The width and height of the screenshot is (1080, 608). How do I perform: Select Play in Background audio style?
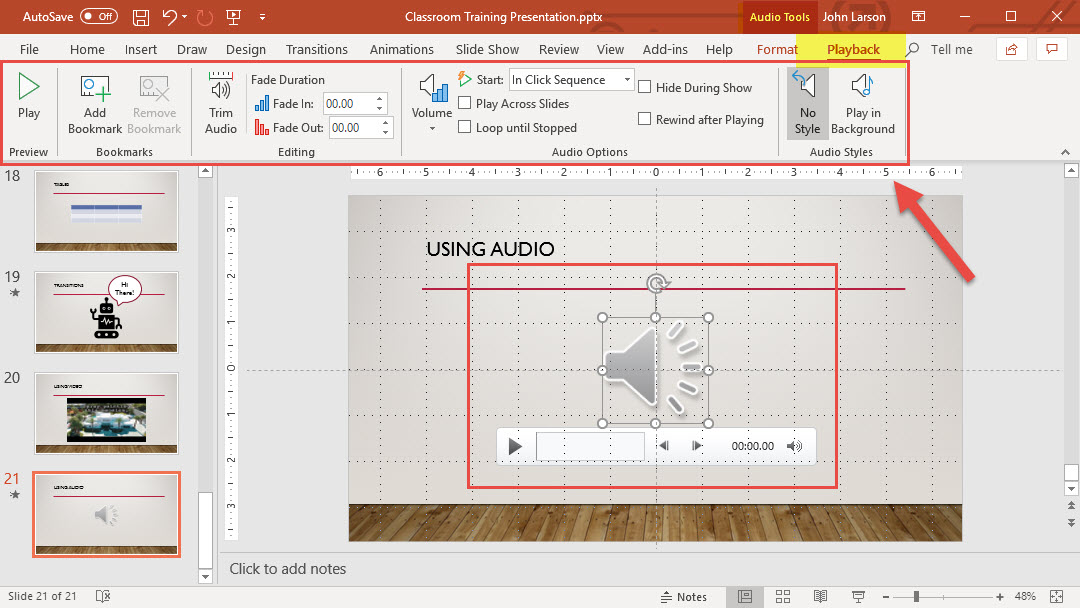[862, 90]
